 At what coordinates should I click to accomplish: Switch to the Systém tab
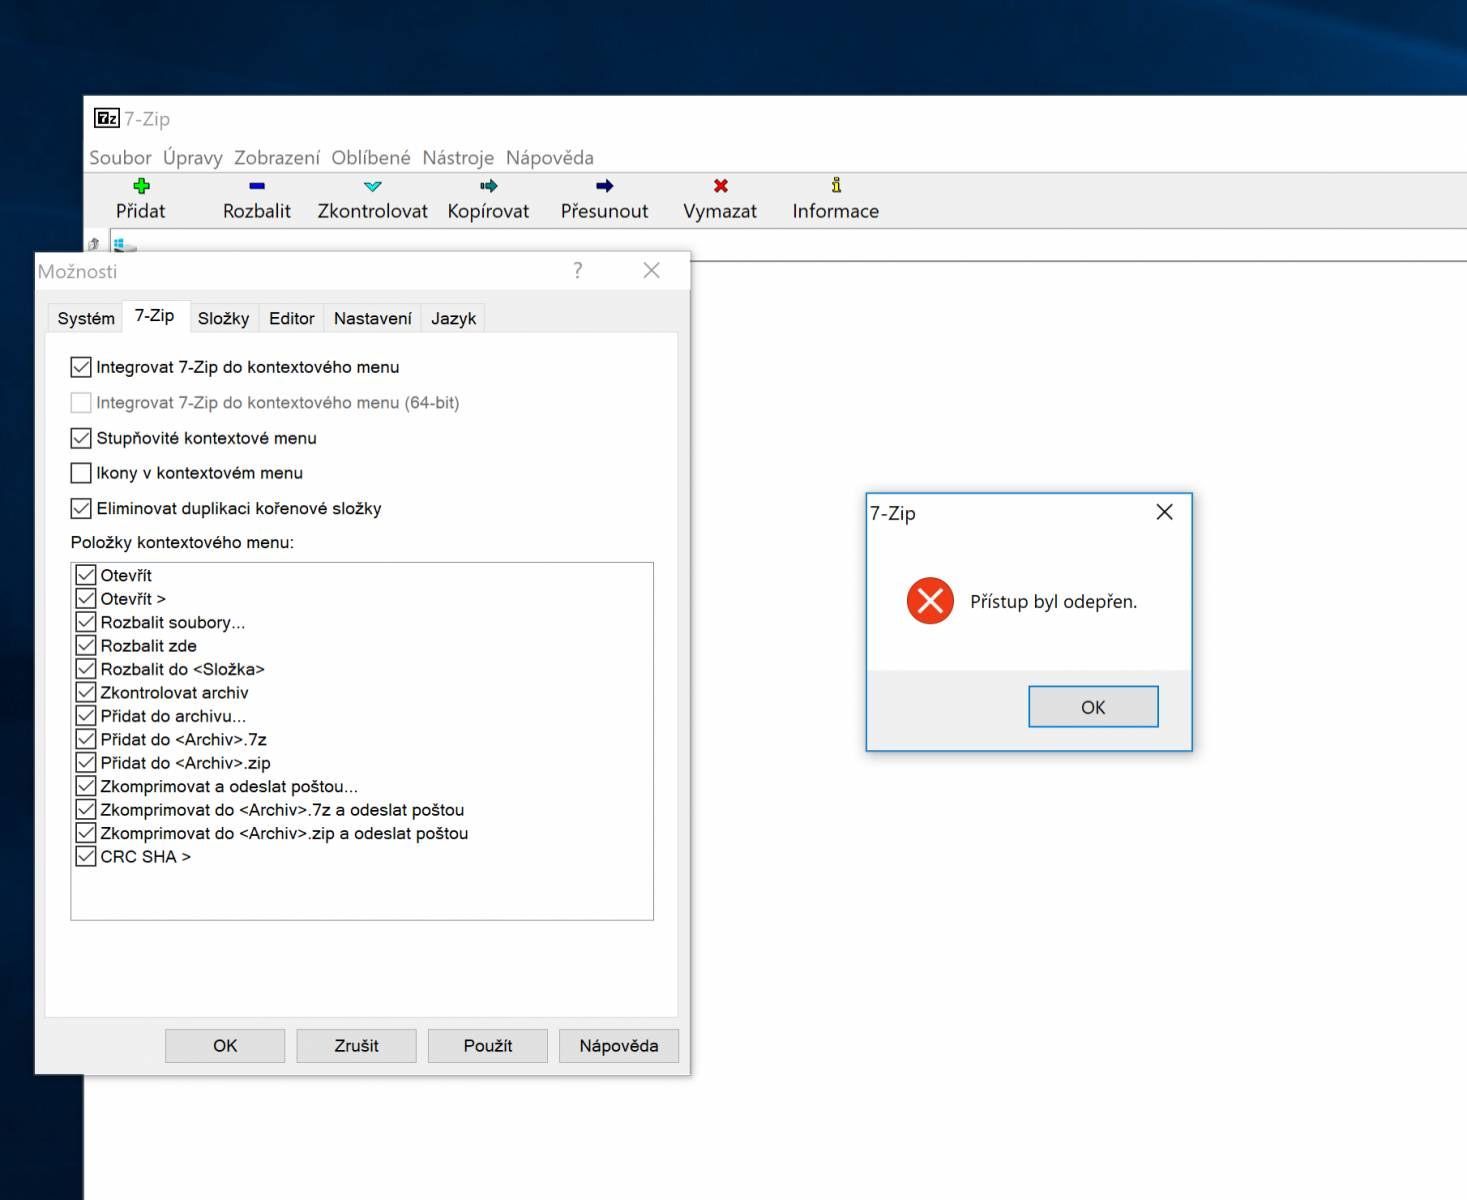86,318
